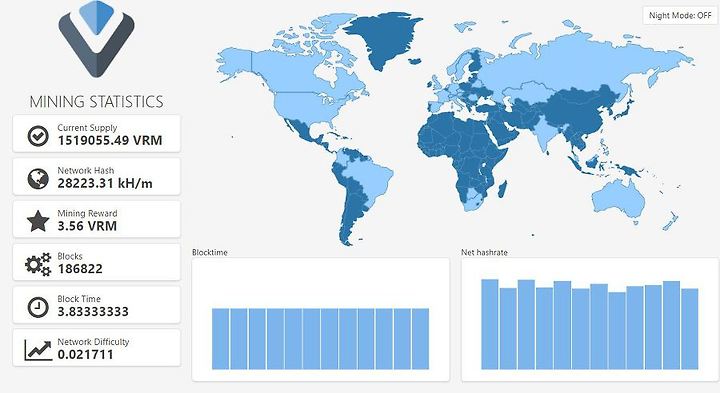Click the Block Time clock icon

click(38, 307)
